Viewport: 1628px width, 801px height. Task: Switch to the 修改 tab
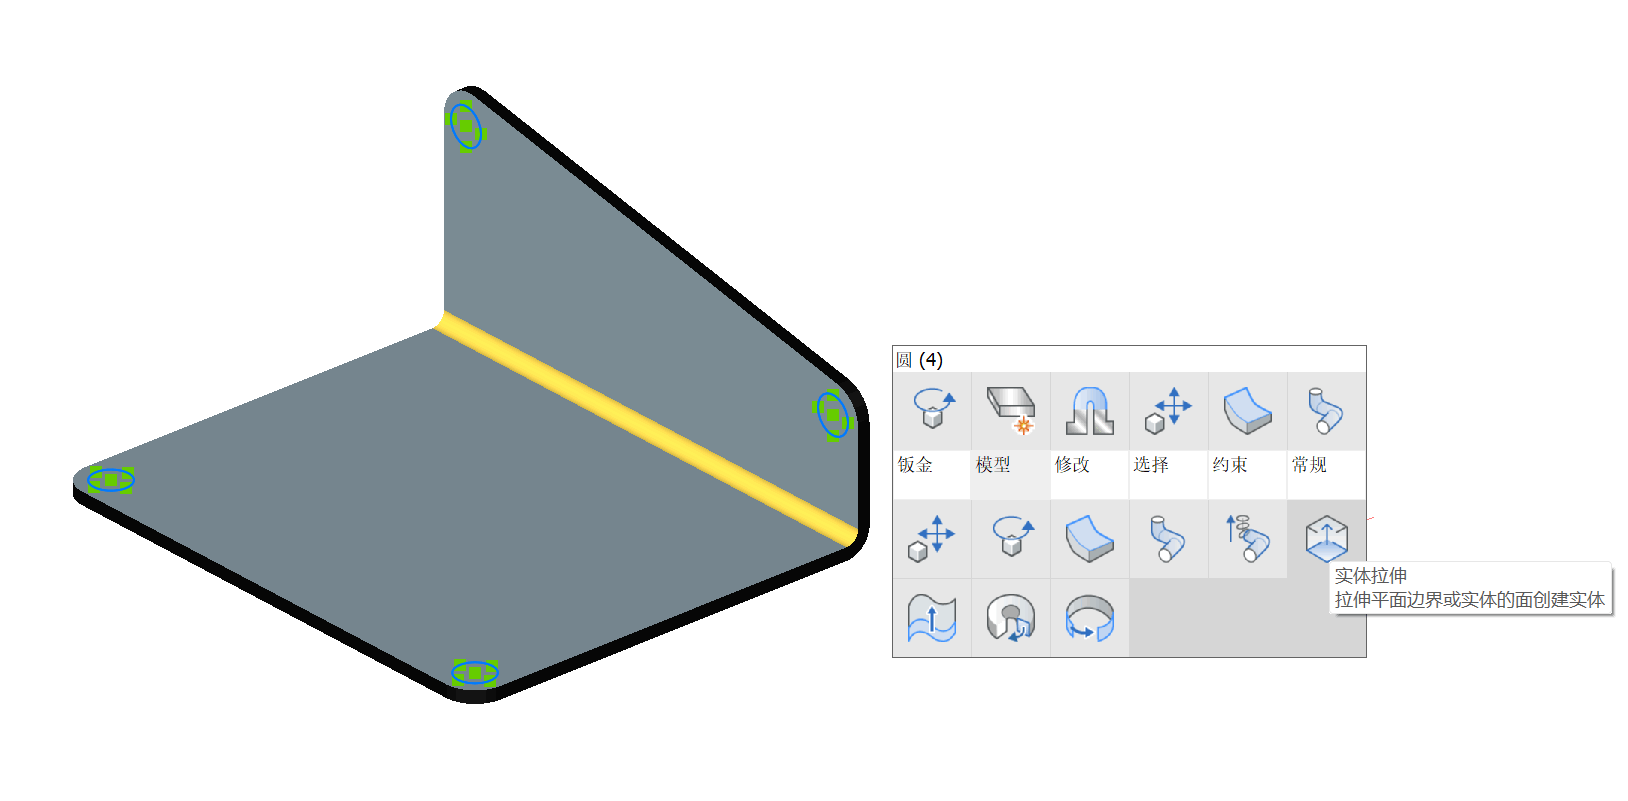1072,465
